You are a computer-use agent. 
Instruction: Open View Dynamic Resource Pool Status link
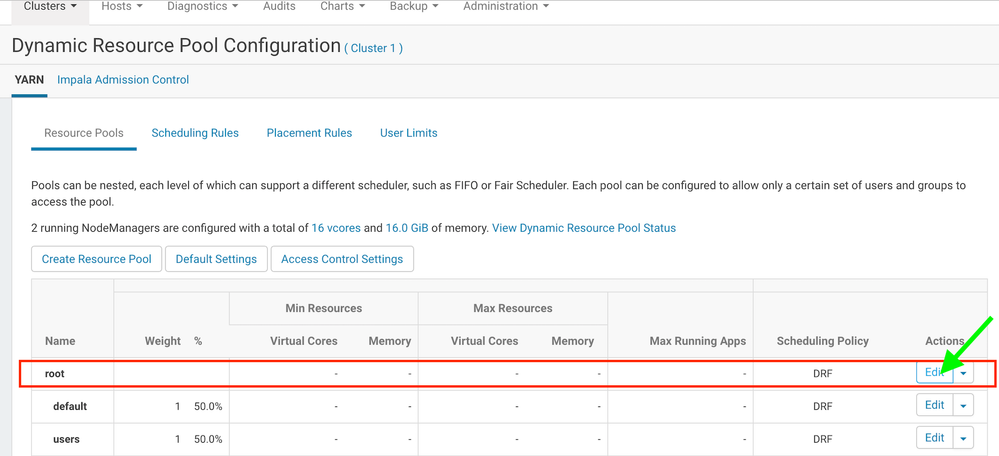pos(584,228)
